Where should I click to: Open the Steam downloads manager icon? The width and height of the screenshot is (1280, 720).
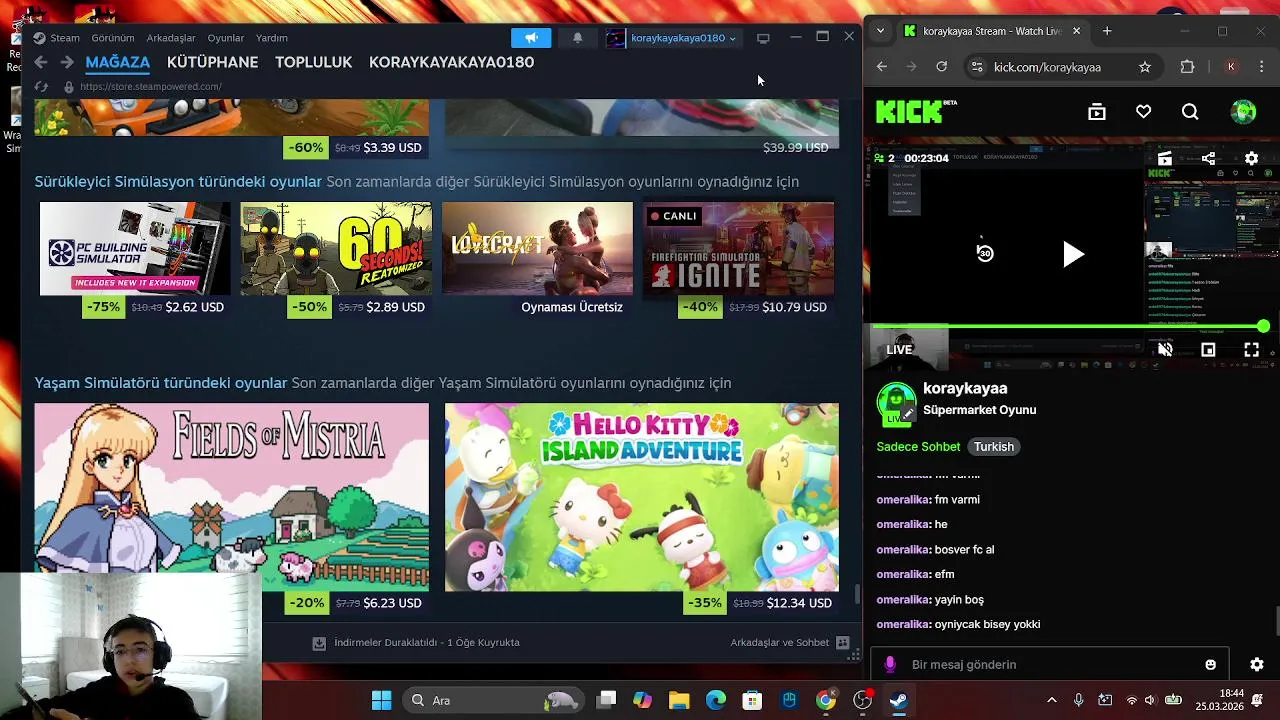[x=319, y=643]
